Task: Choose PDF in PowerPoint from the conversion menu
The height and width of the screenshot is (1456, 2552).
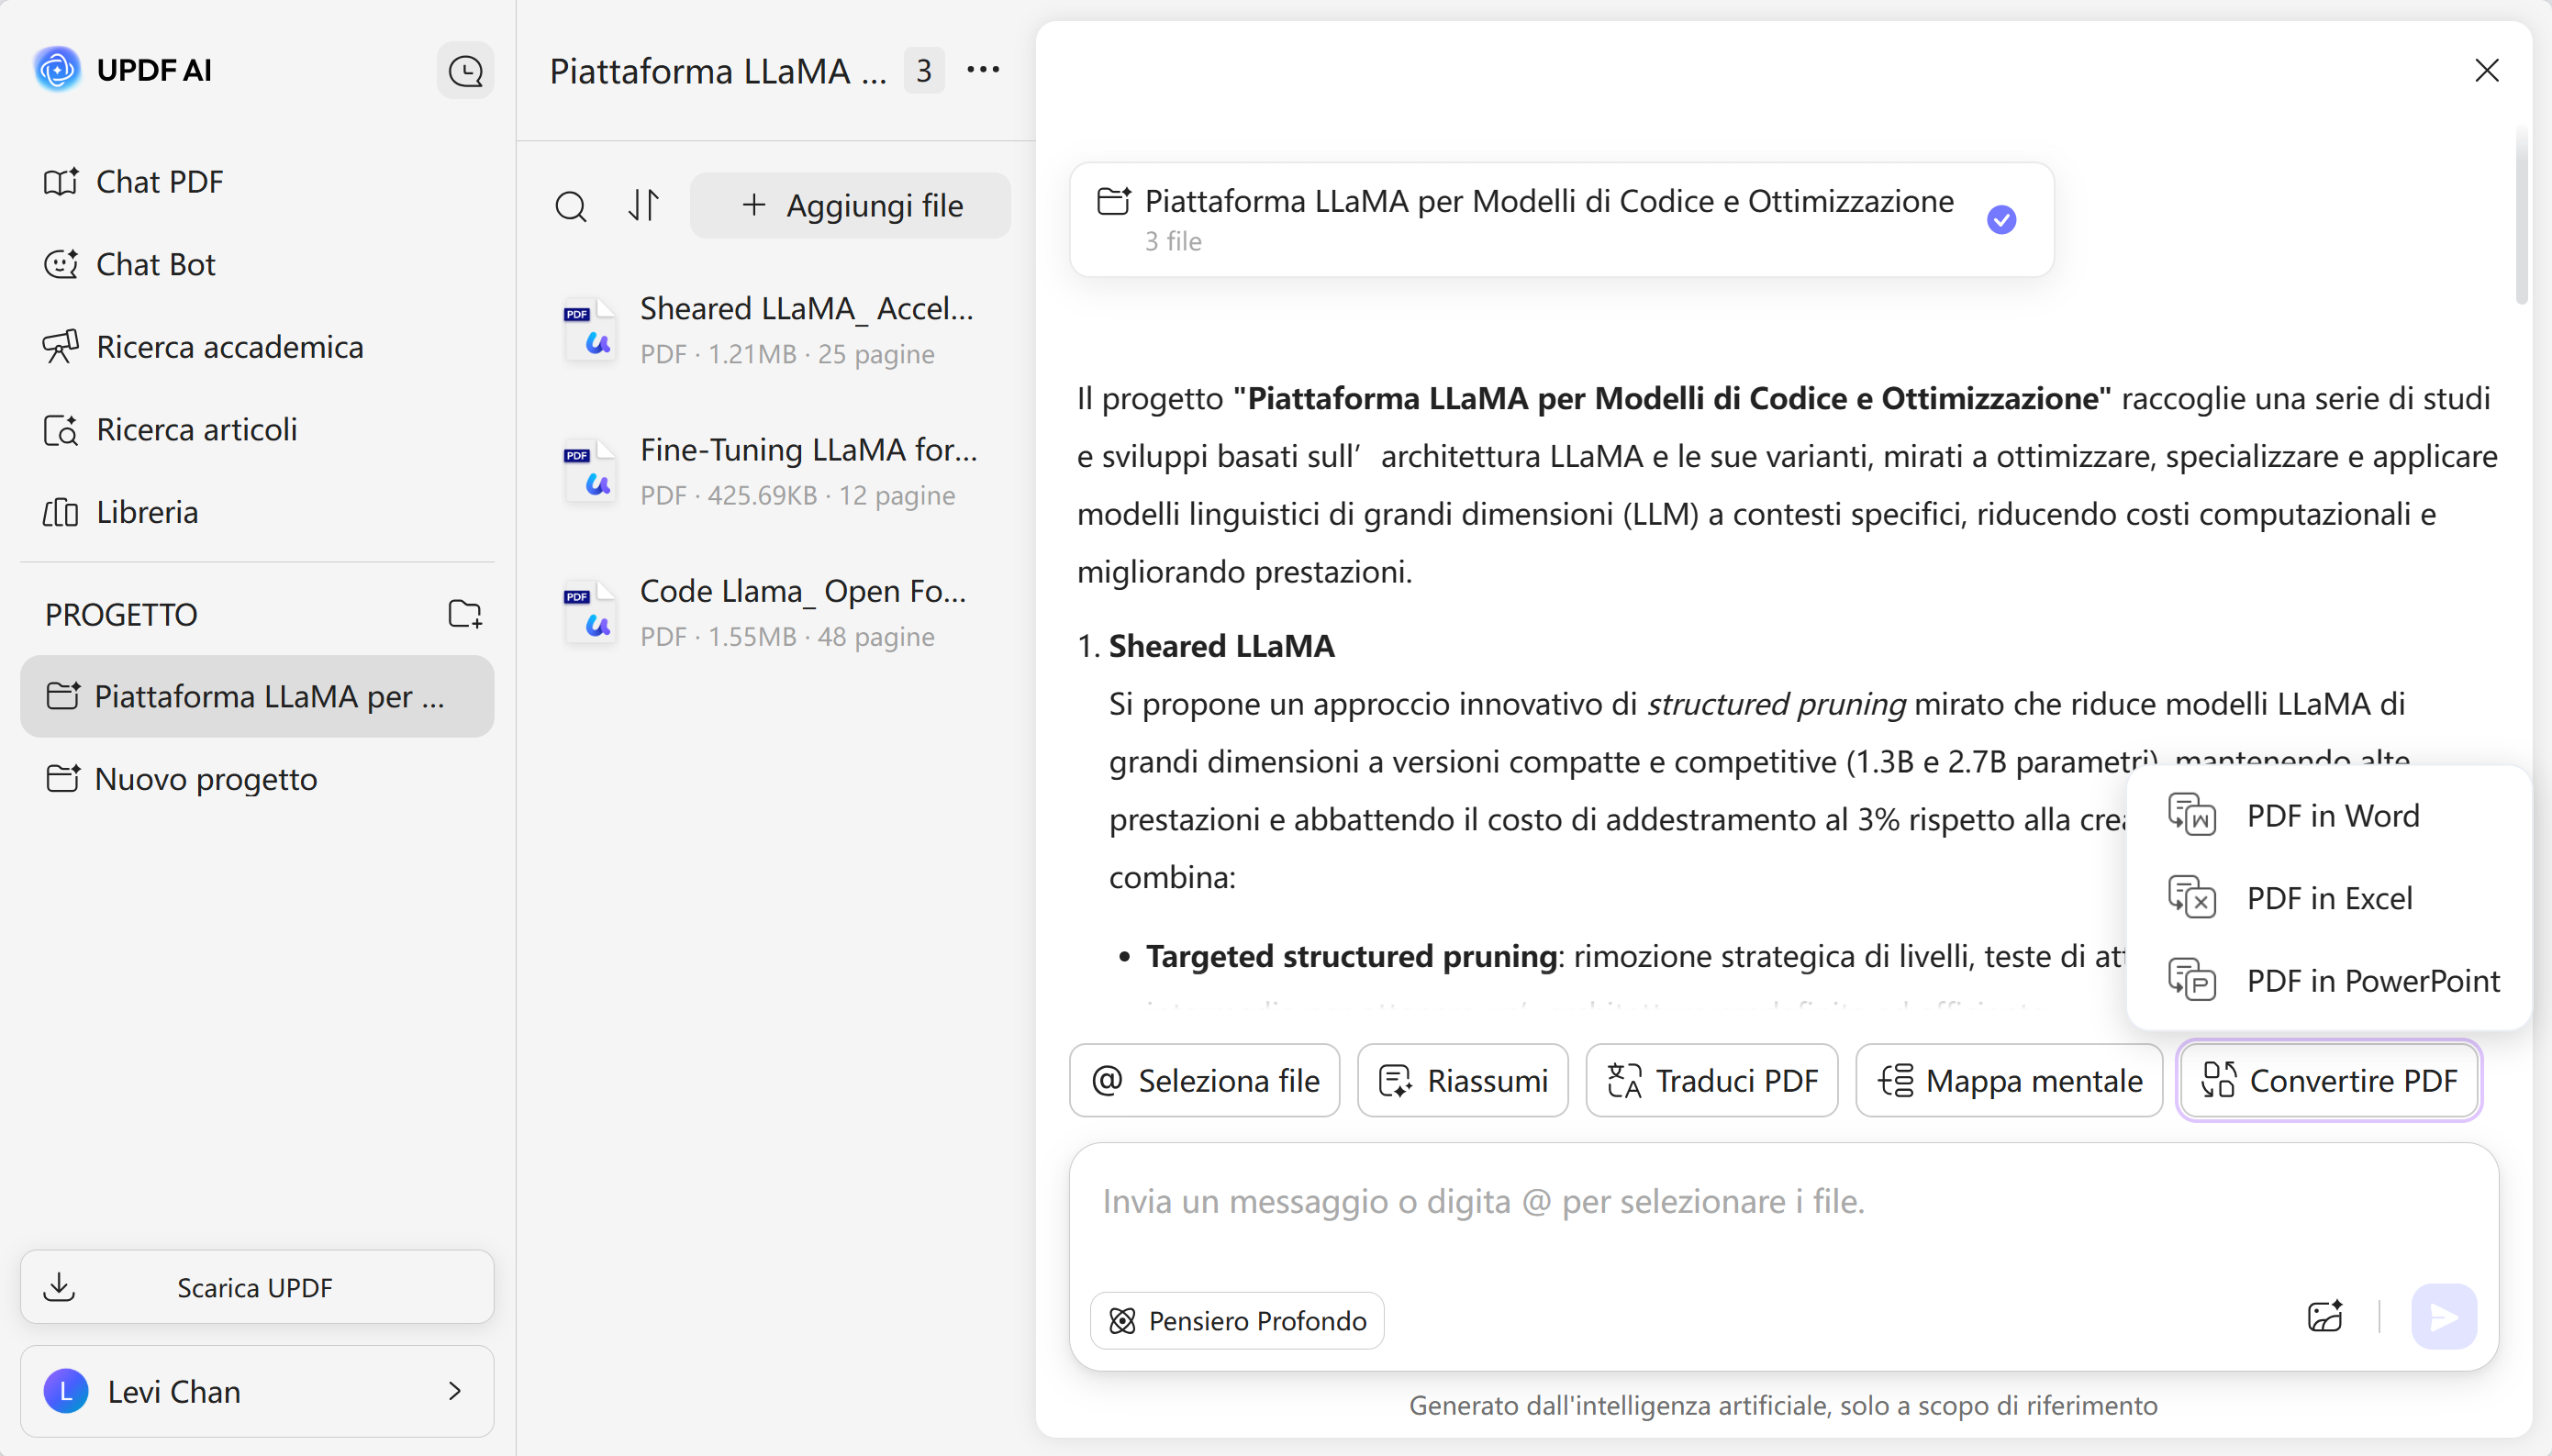Action: (2373, 981)
